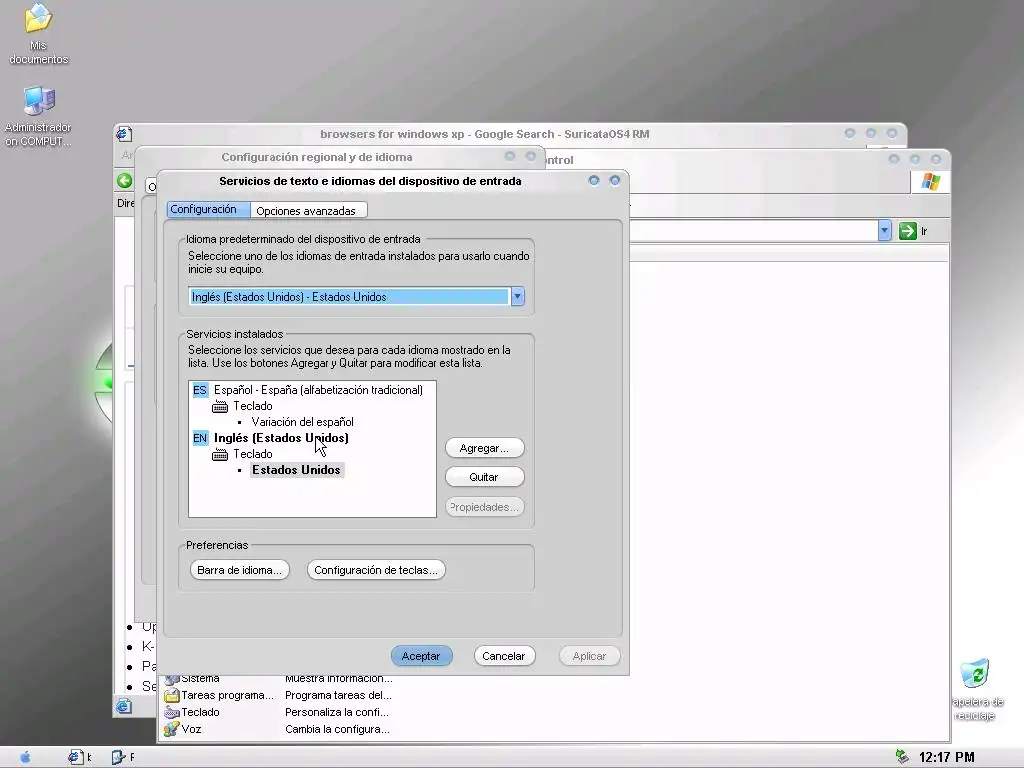Click the ES language badge in the list

pyautogui.click(x=200, y=390)
